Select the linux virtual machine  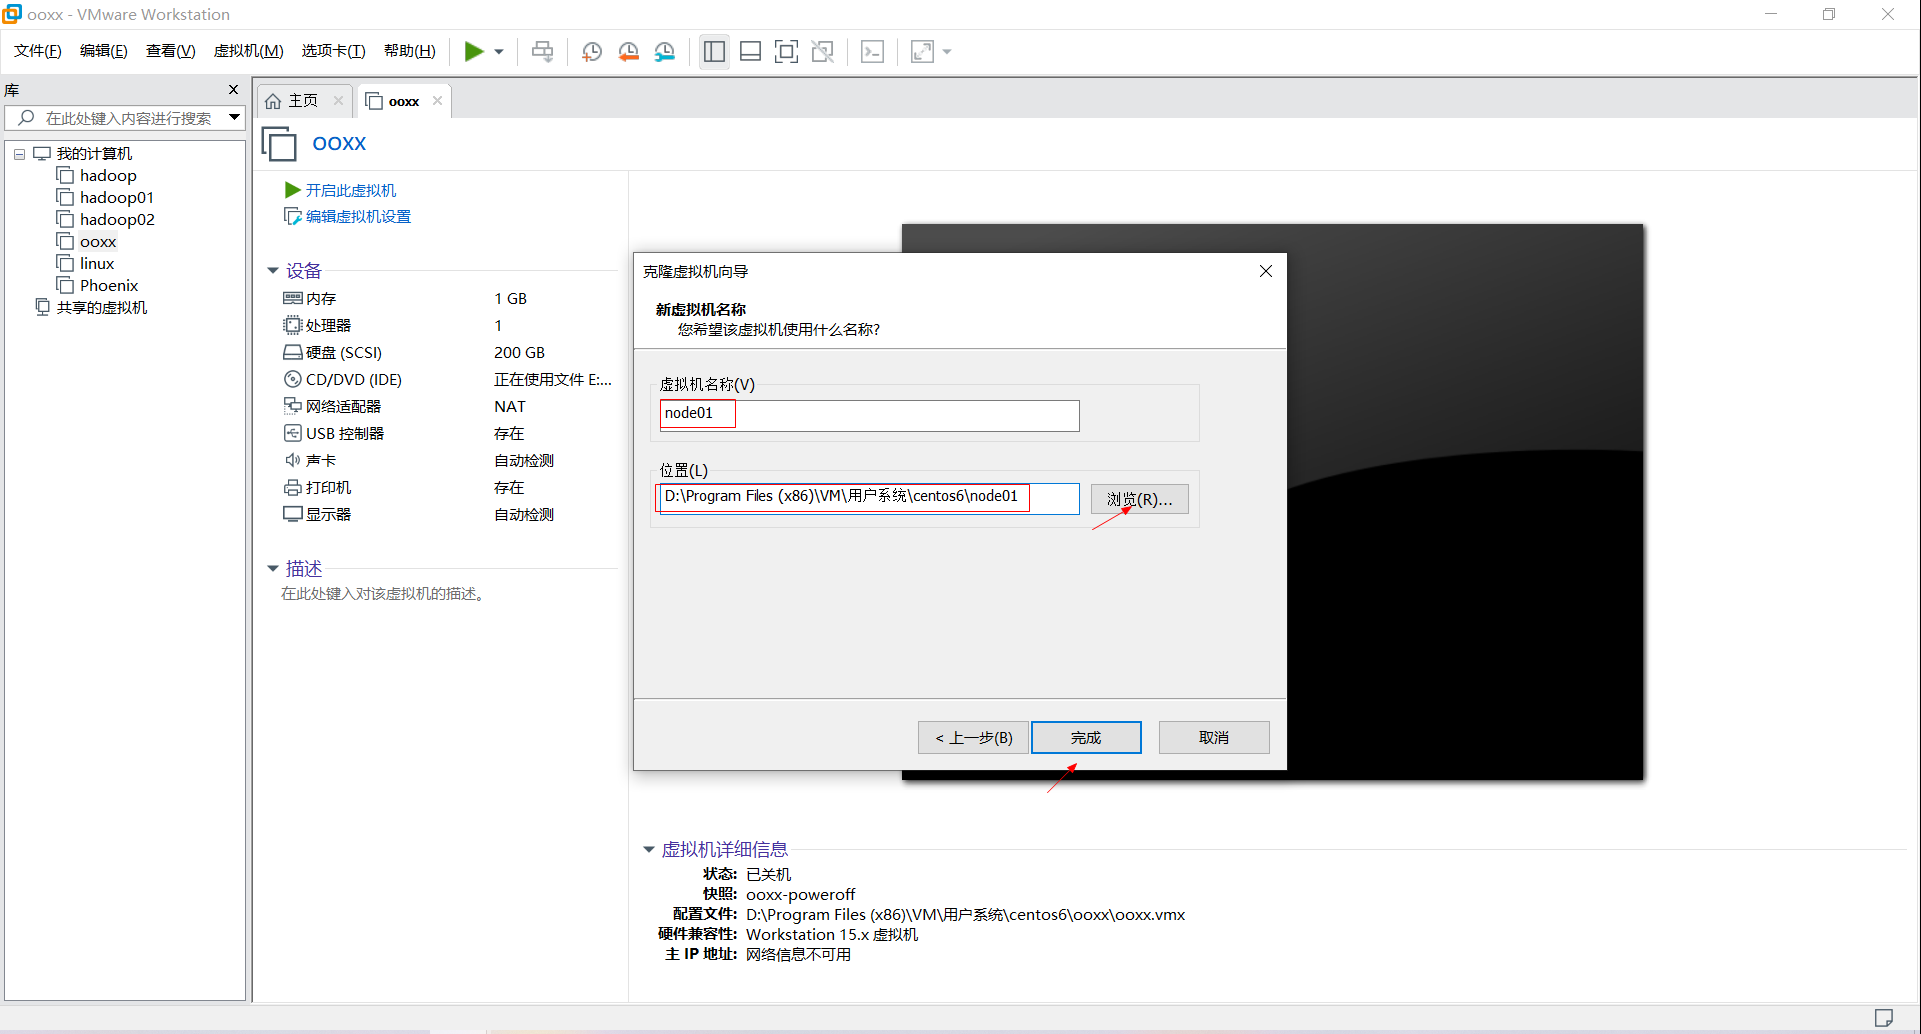[97, 263]
